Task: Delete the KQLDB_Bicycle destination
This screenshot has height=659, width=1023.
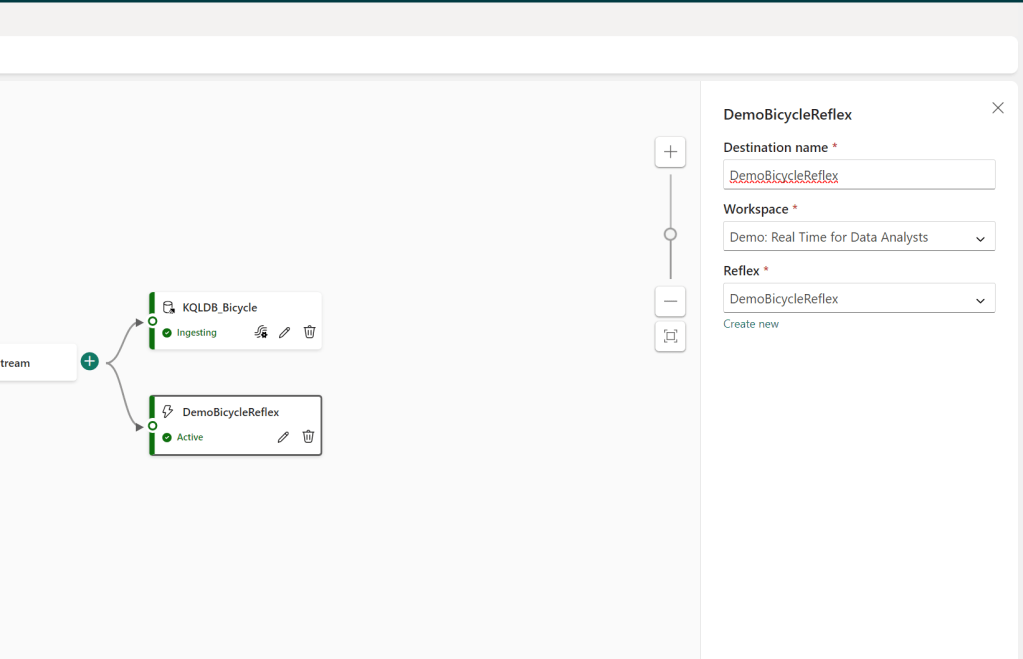Action: coord(310,332)
